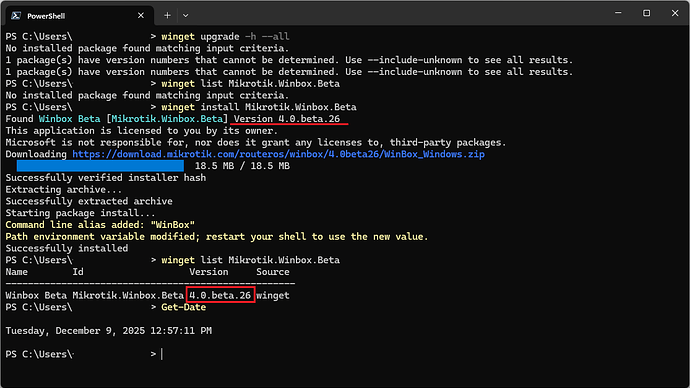Minimize the terminal window
This screenshot has height=388, width=690.
click(x=618, y=13)
